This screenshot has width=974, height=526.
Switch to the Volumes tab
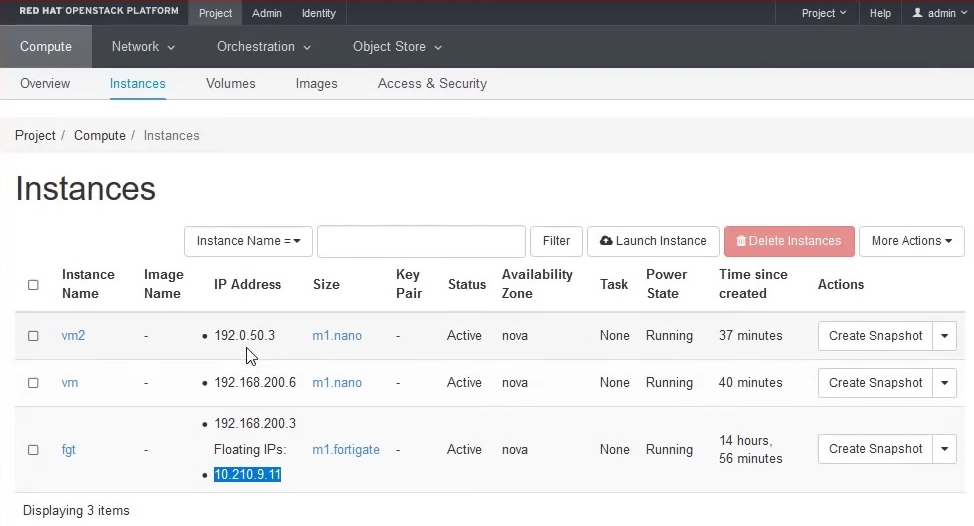231,84
